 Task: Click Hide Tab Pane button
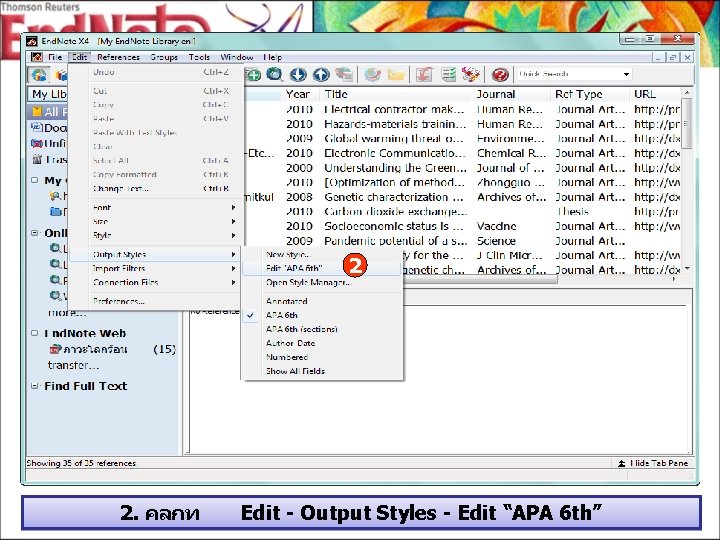[653, 463]
